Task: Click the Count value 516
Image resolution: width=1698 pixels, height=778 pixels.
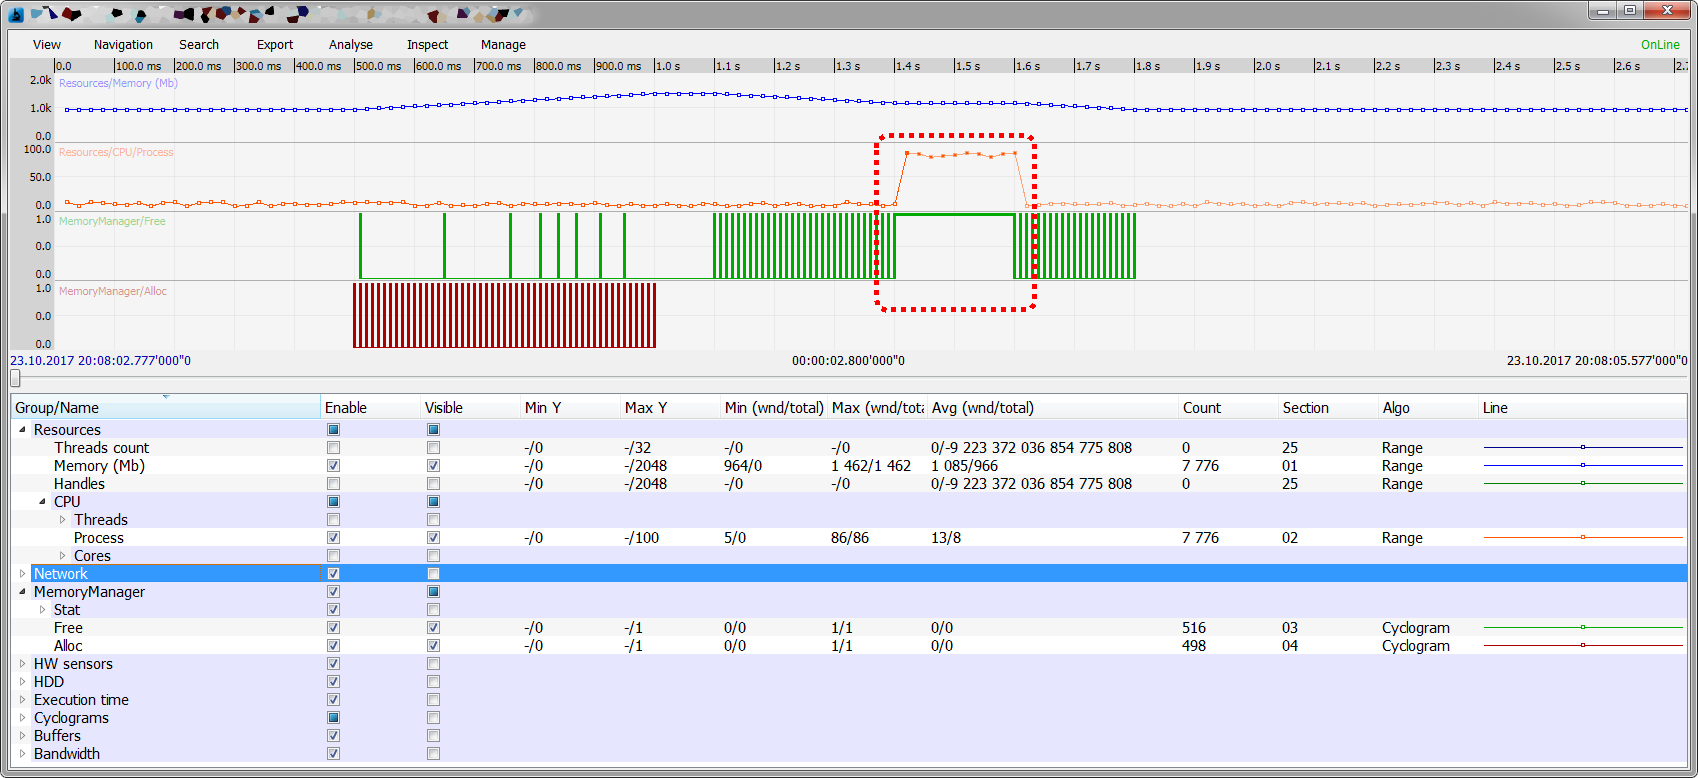Action: (1194, 628)
